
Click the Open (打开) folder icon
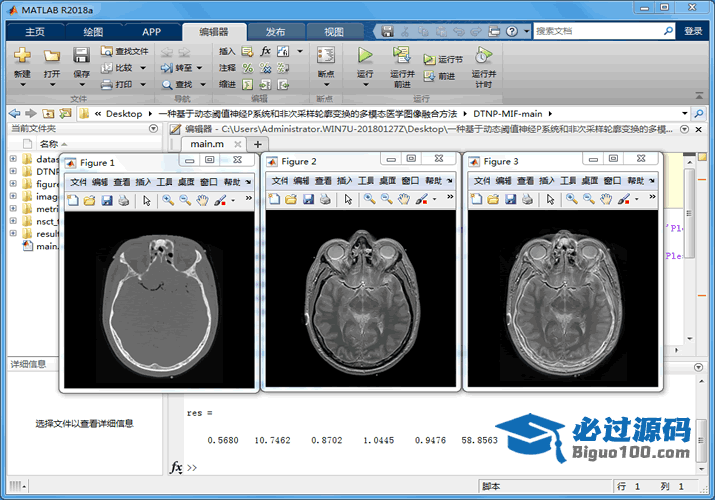pyautogui.click(x=52, y=56)
